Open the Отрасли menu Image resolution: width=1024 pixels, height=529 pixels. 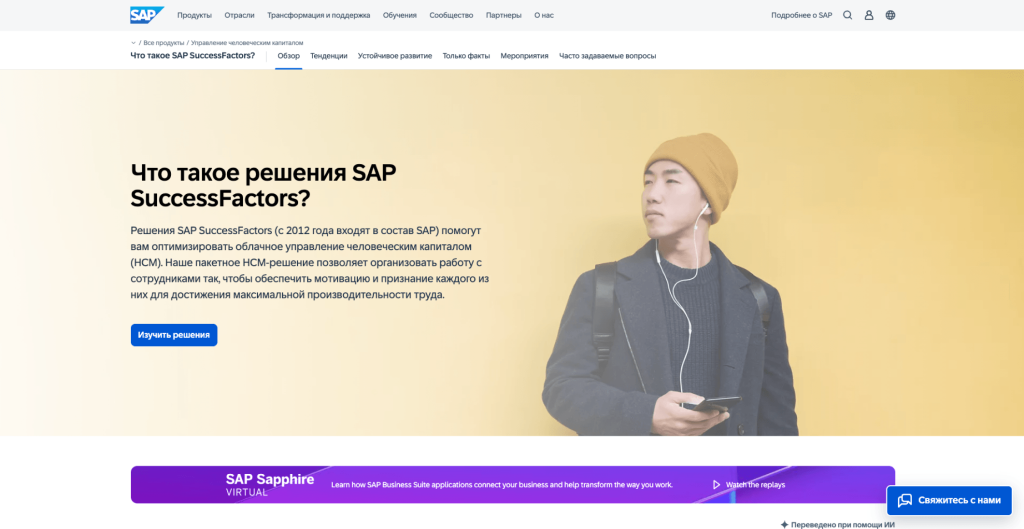coord(239,15)
